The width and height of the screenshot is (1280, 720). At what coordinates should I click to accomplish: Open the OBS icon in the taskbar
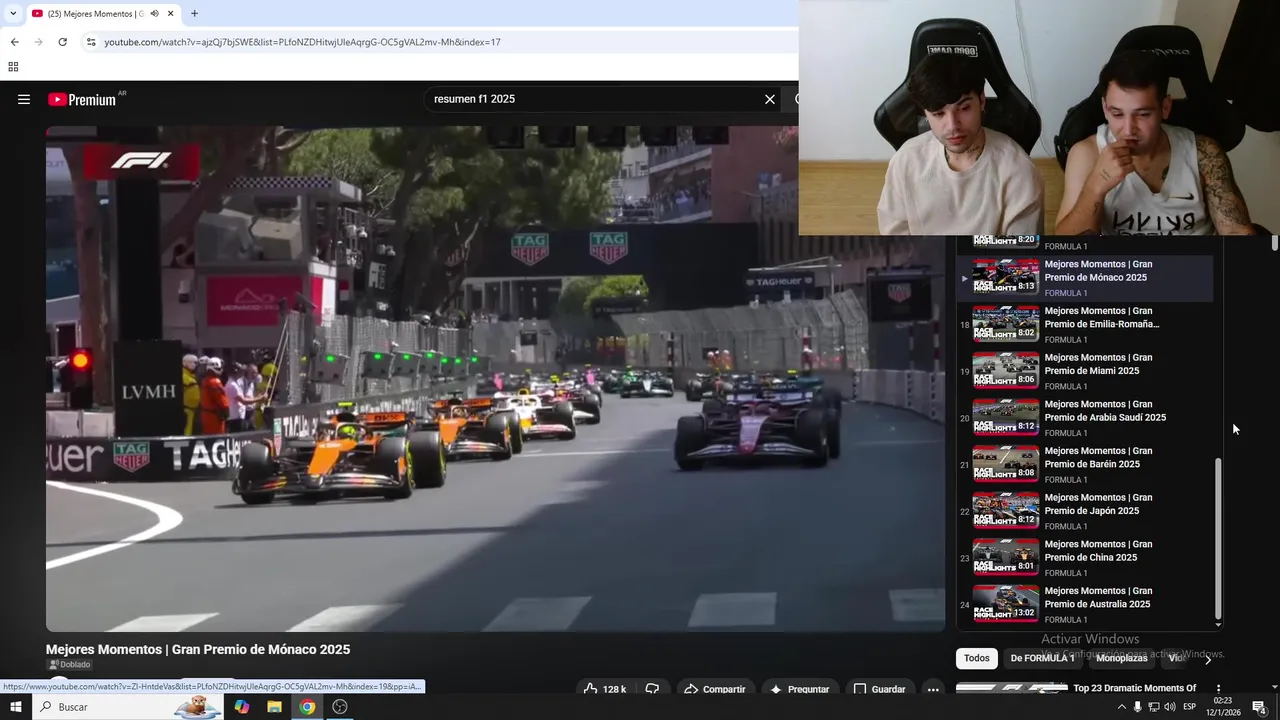340,707
